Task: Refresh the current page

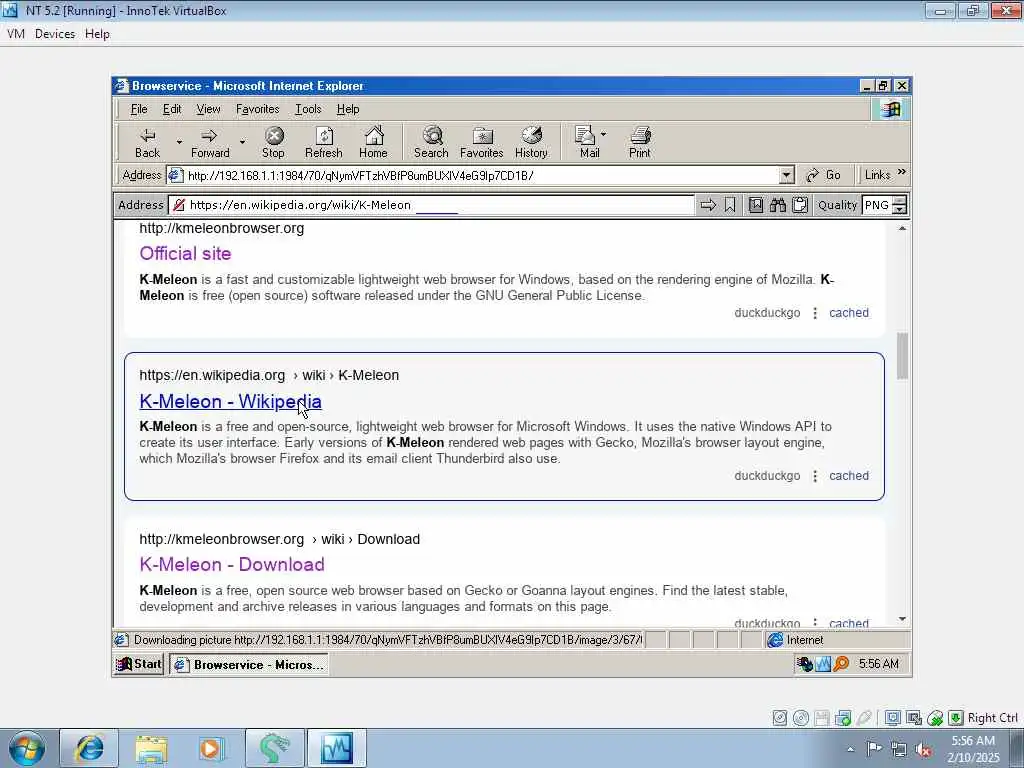Action: pos(324,142)
